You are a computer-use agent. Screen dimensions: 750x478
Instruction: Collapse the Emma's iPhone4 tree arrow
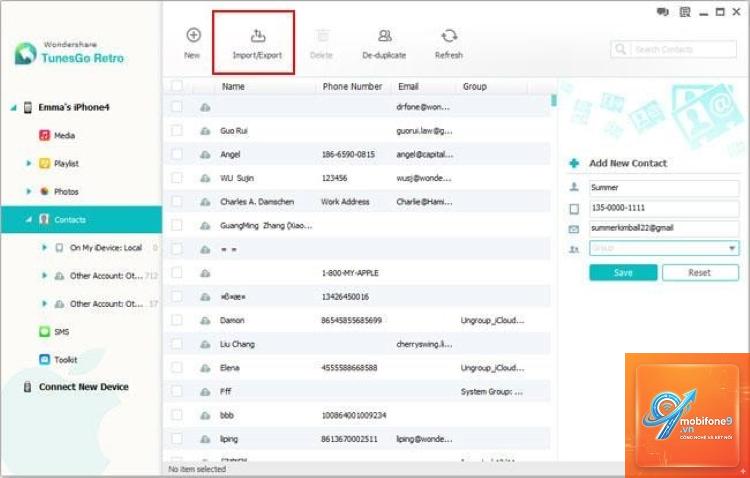point(13,108)
